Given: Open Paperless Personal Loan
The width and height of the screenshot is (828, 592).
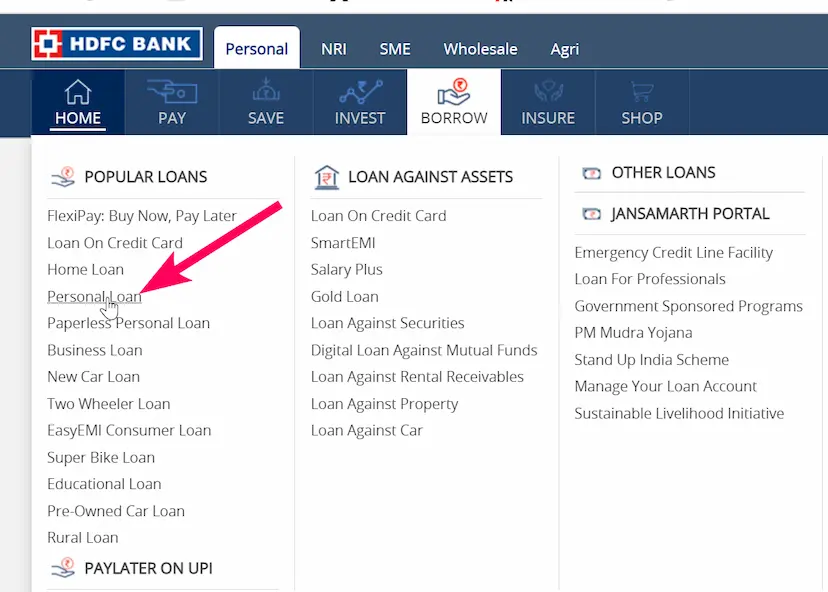Looking at the screenshot, I should pos(128,323).
